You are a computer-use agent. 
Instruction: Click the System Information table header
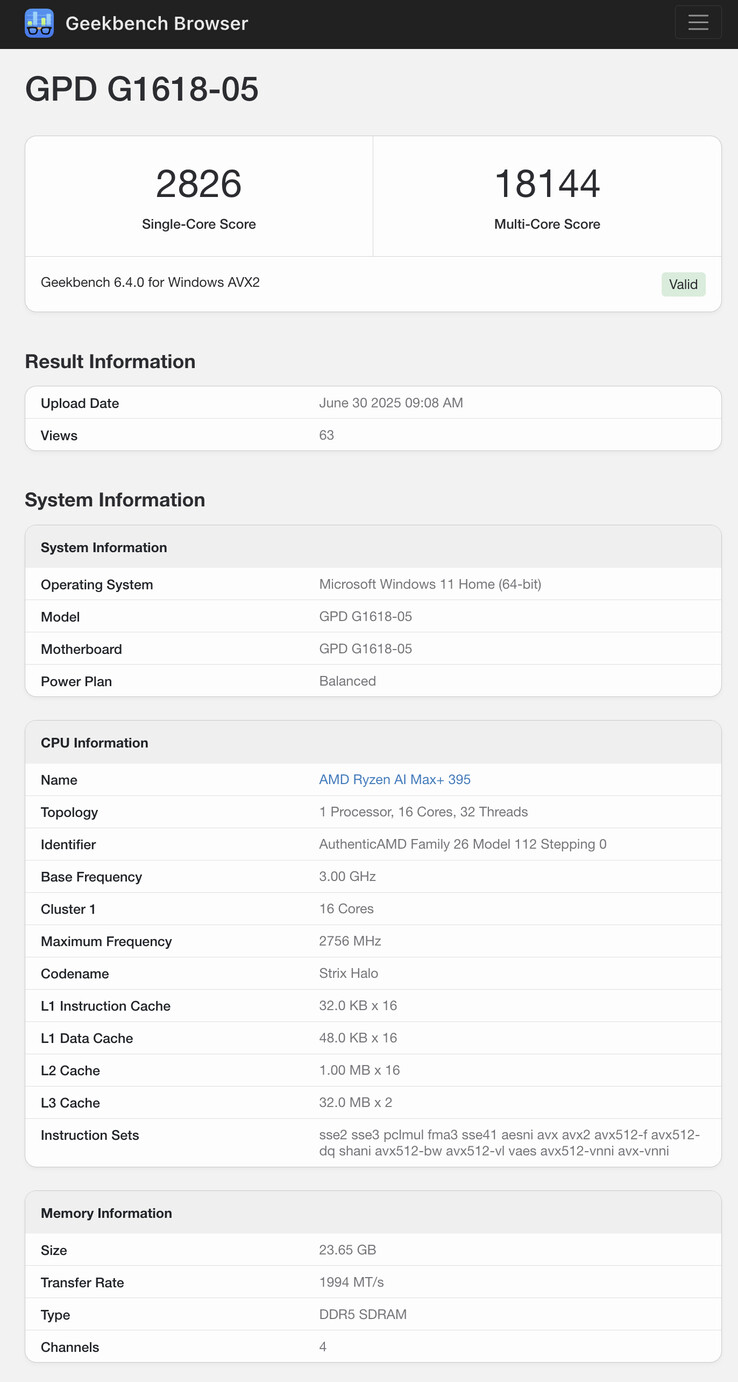point(373,547)
